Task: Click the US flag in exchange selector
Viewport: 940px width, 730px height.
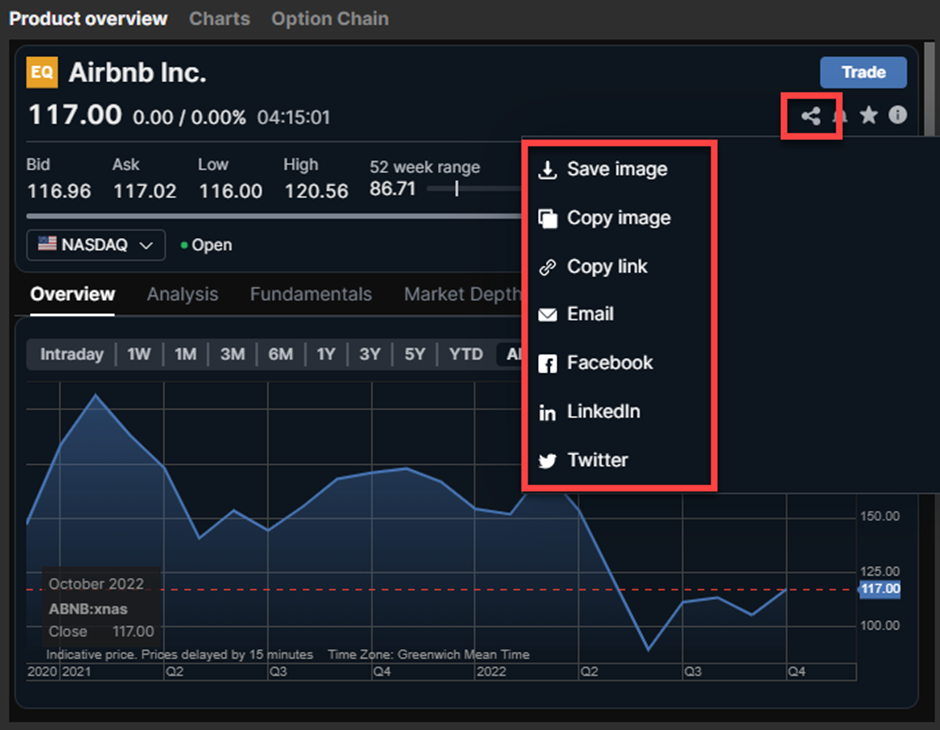Action: pyautogui.click(x=47, y=244)
